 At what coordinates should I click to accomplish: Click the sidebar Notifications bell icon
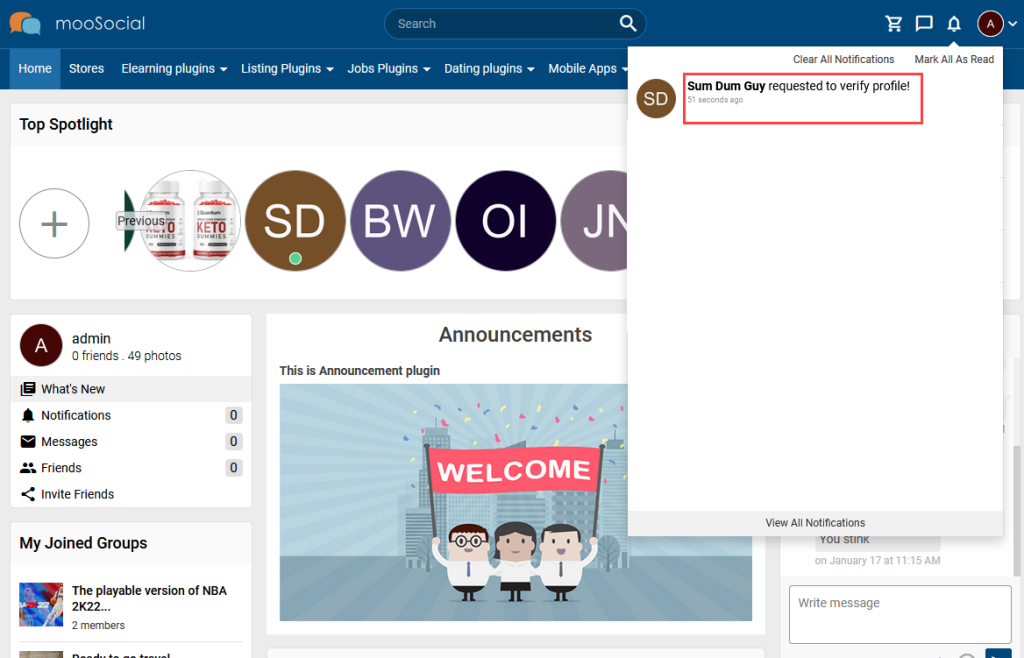pyautogui.click(x=28, y=415)
